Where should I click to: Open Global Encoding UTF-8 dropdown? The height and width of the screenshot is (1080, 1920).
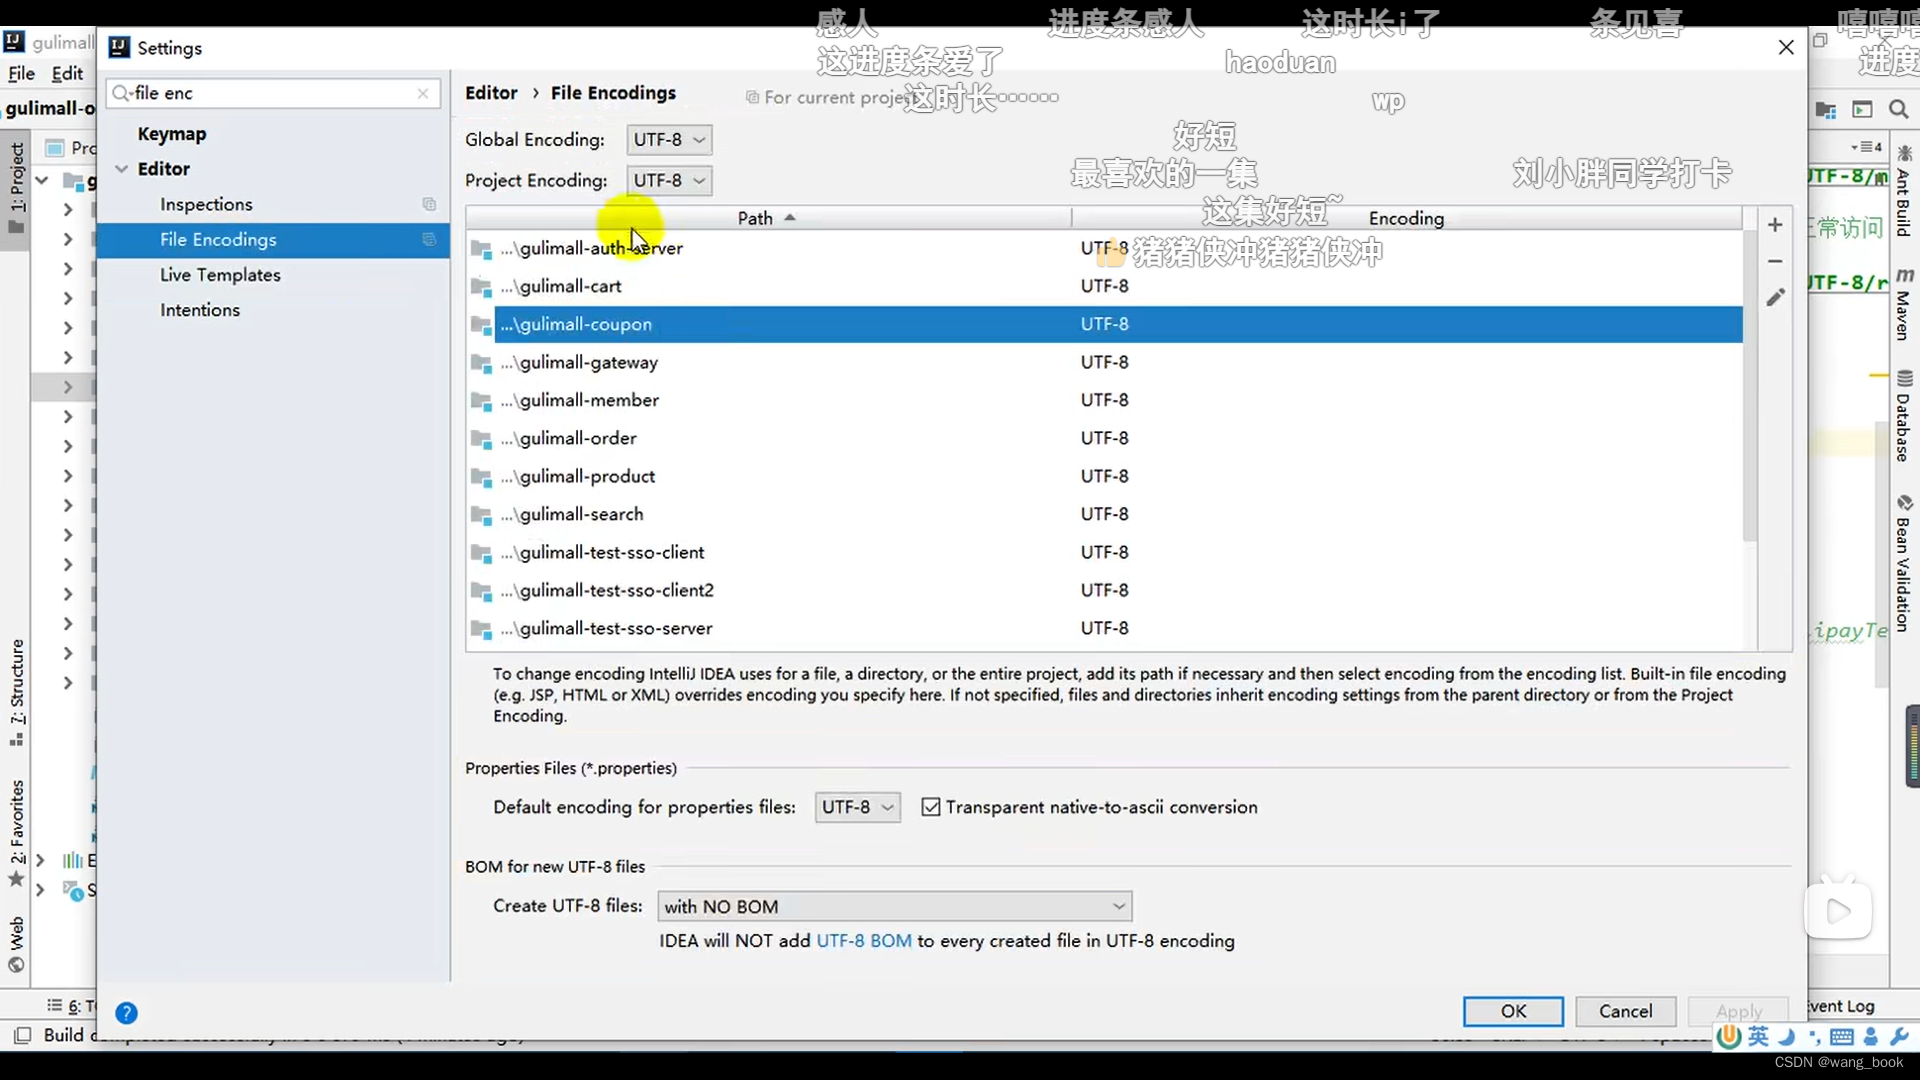[666, 138]
